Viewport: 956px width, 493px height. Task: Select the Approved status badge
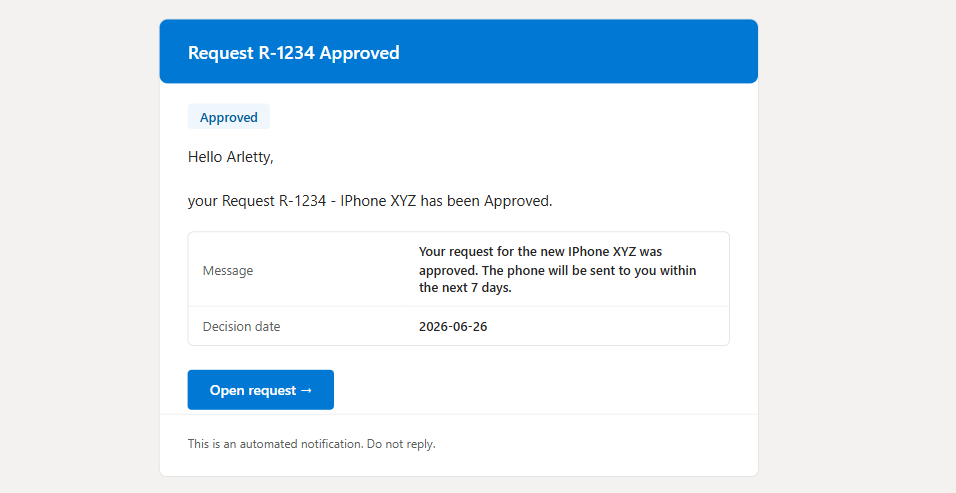pyautogui.click(x=229, y=117)
